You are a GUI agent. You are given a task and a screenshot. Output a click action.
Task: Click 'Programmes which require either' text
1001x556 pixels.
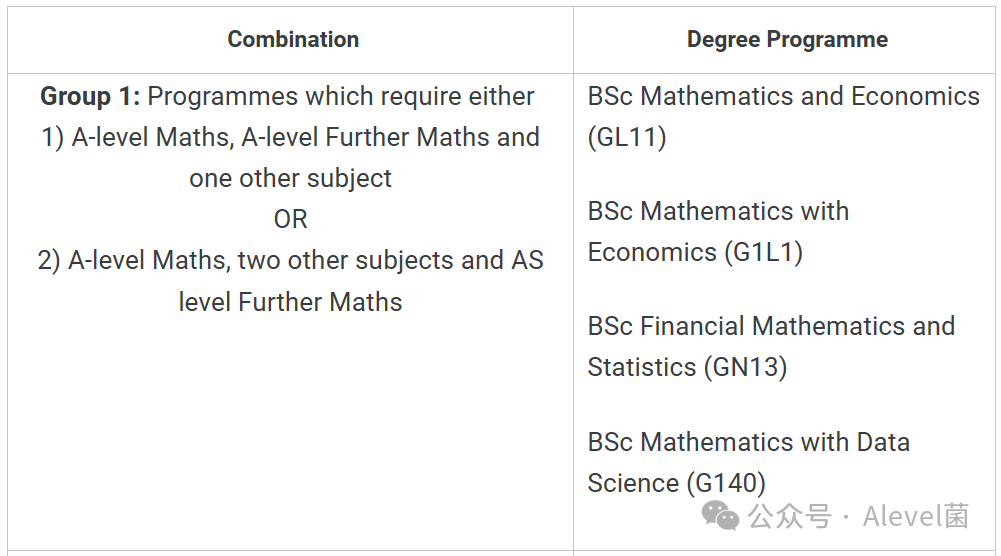tap(341, 97)
